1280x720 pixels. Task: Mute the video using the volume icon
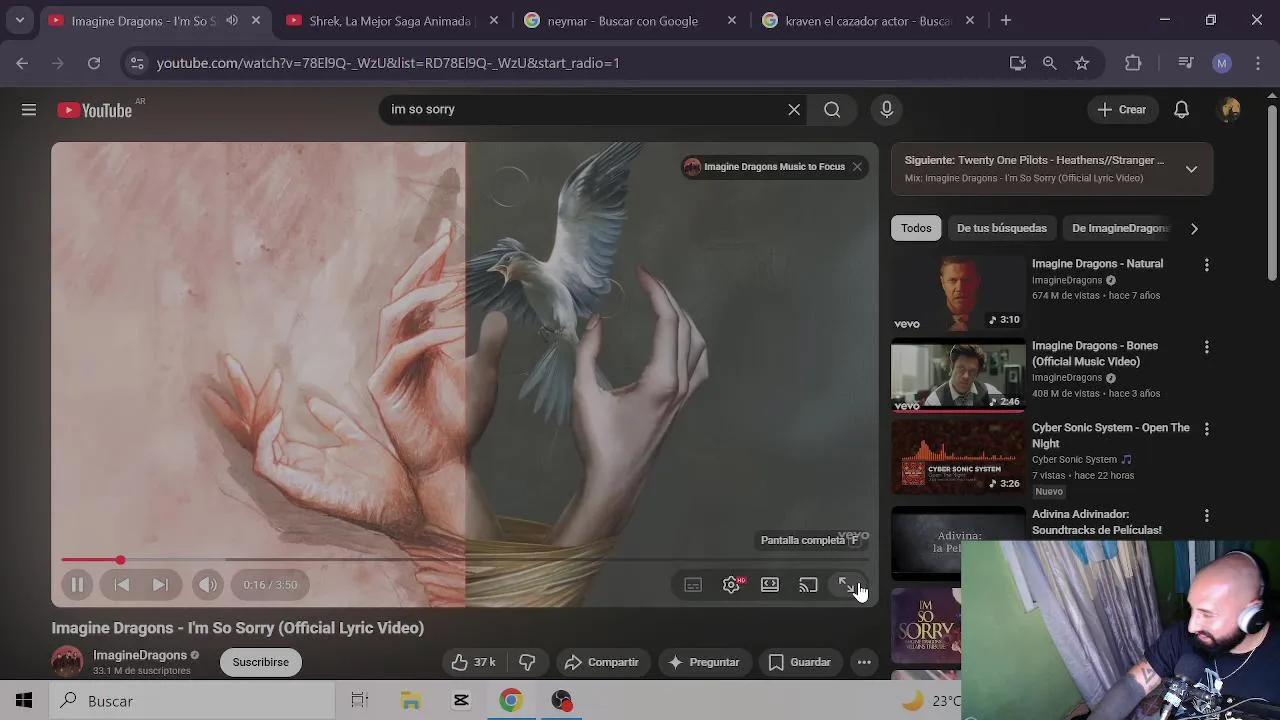(x=207, y=585)
